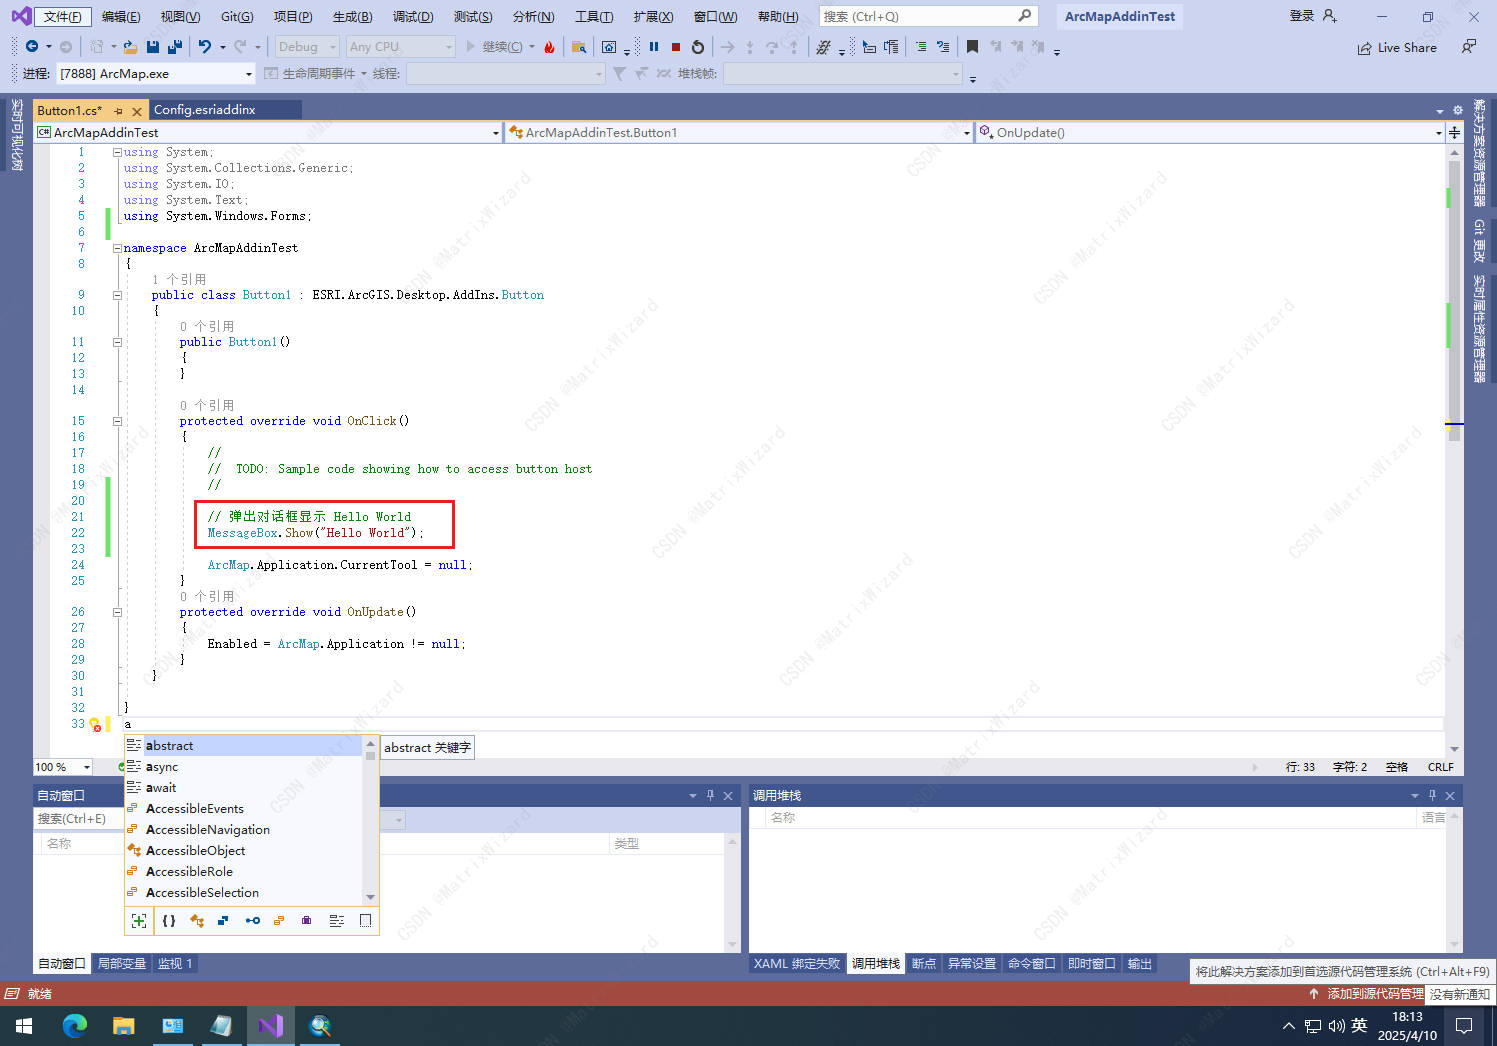
Task: Click the Hot Reload flame icon
Action: [x=549, y=47]
